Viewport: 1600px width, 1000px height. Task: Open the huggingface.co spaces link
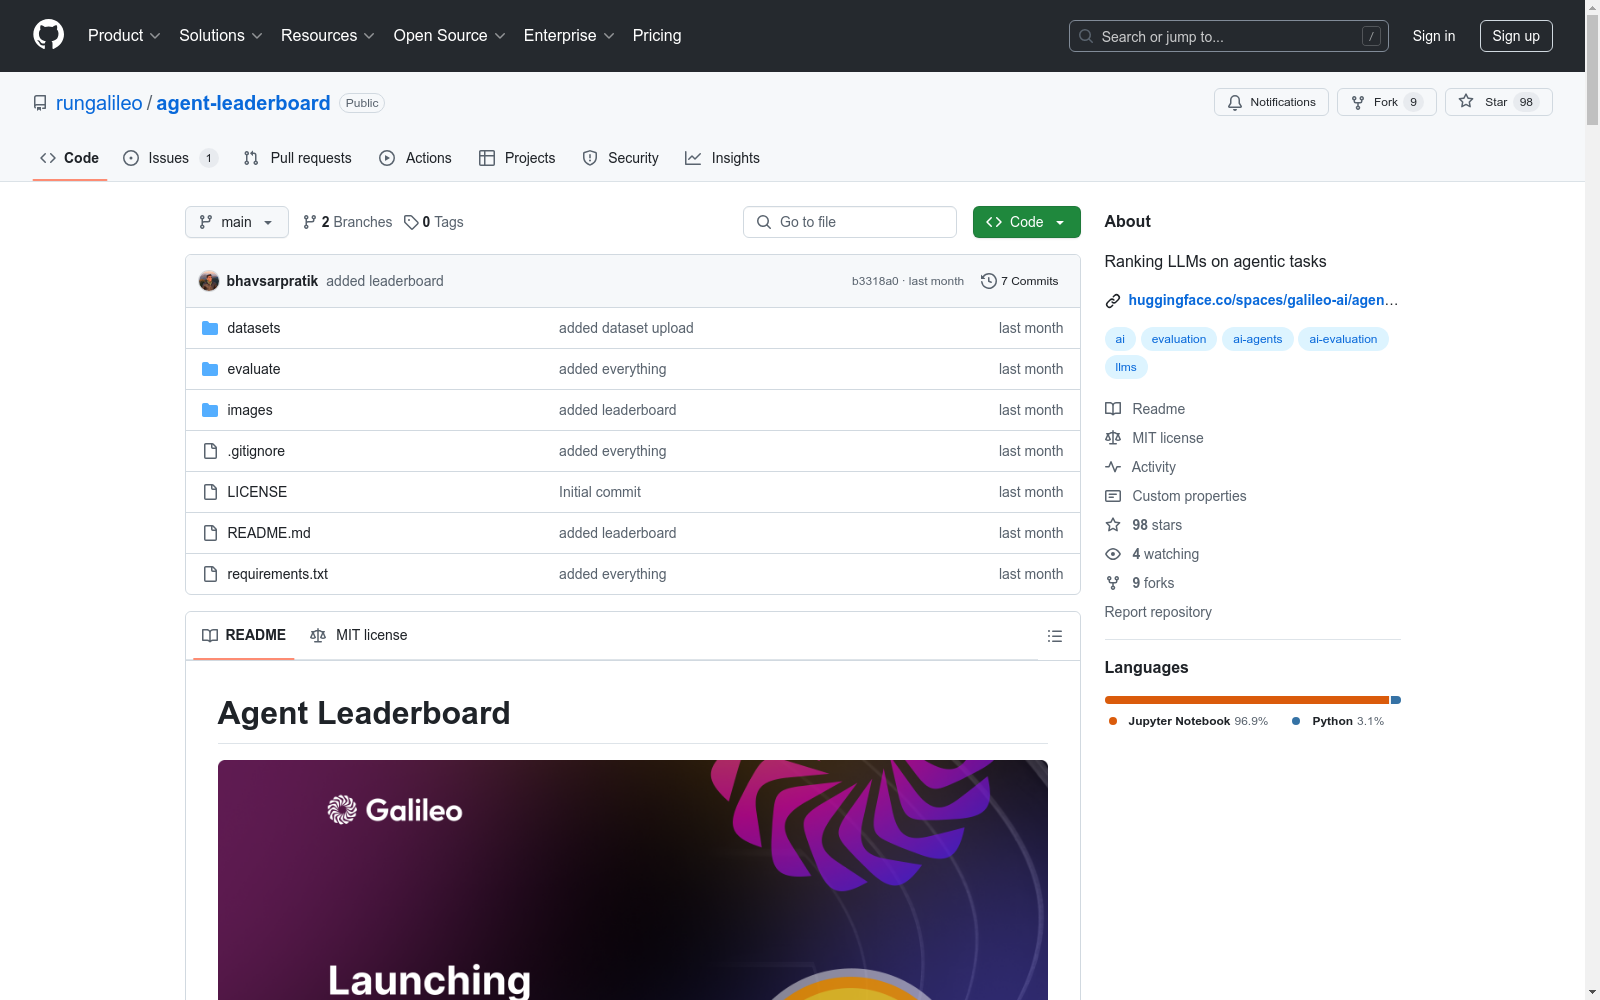pyautogui.click(x=1263, y=300)
